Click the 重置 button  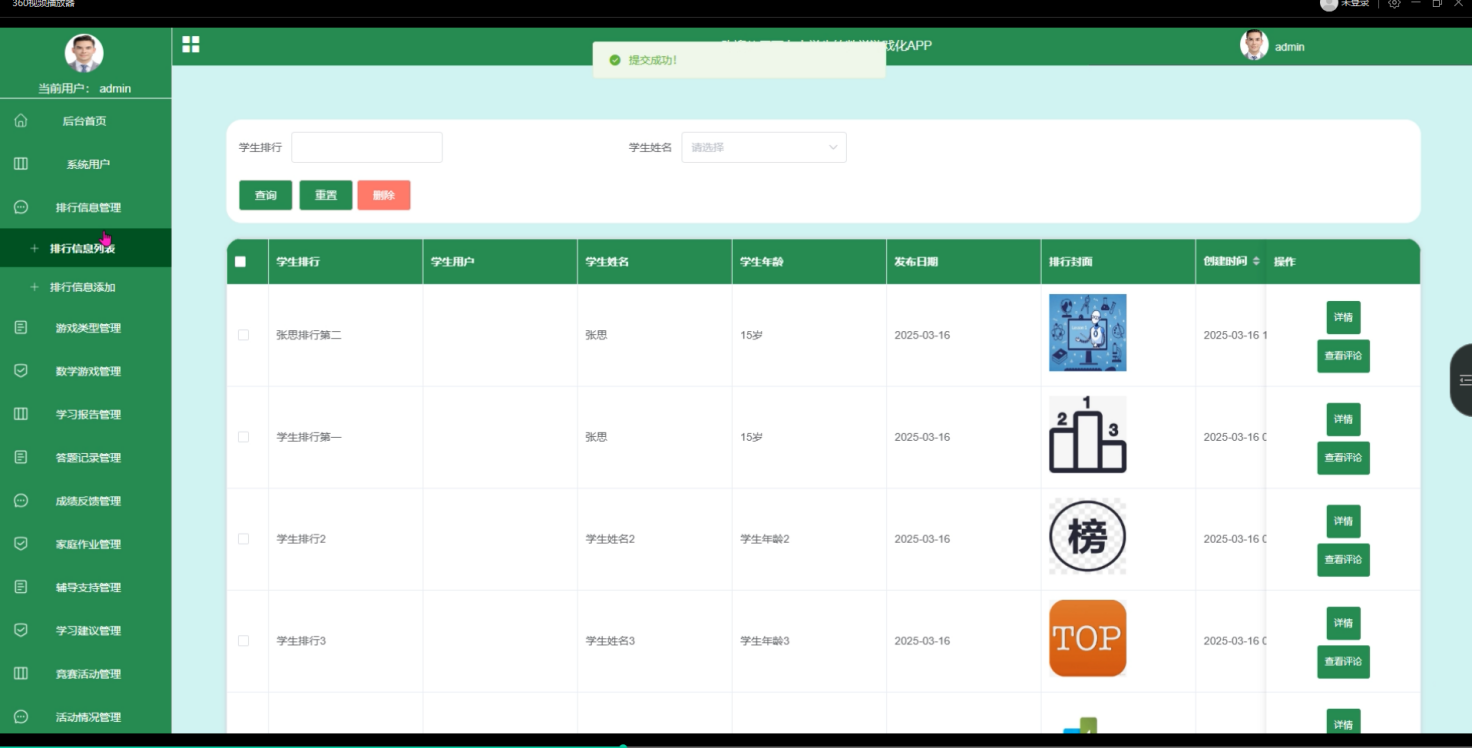point(325,195)
